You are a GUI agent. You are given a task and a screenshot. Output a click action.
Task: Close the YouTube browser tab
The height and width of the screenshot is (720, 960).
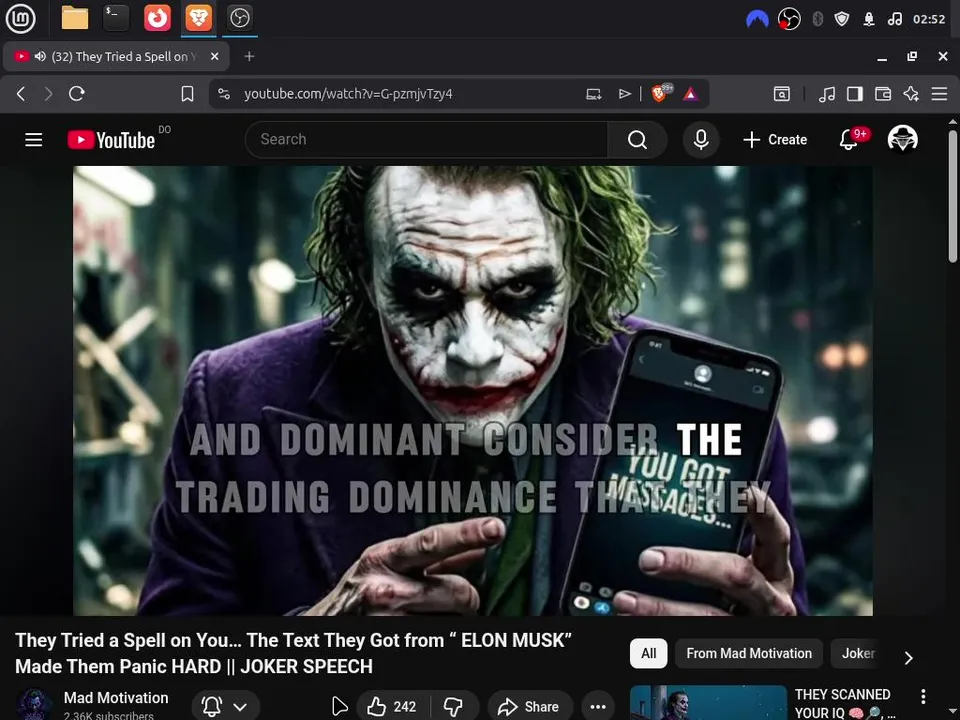point(214,56)
